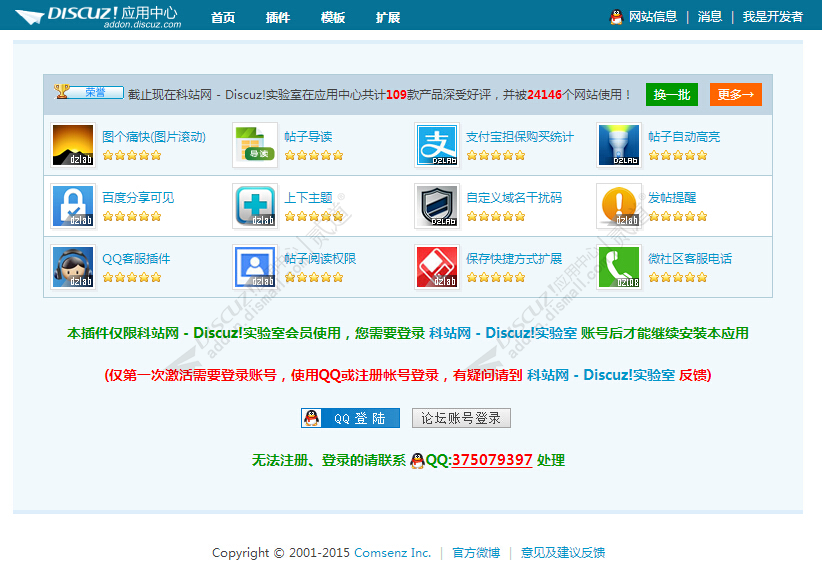Click the star rating under 微社区客服电话

[x=678, y=277]
